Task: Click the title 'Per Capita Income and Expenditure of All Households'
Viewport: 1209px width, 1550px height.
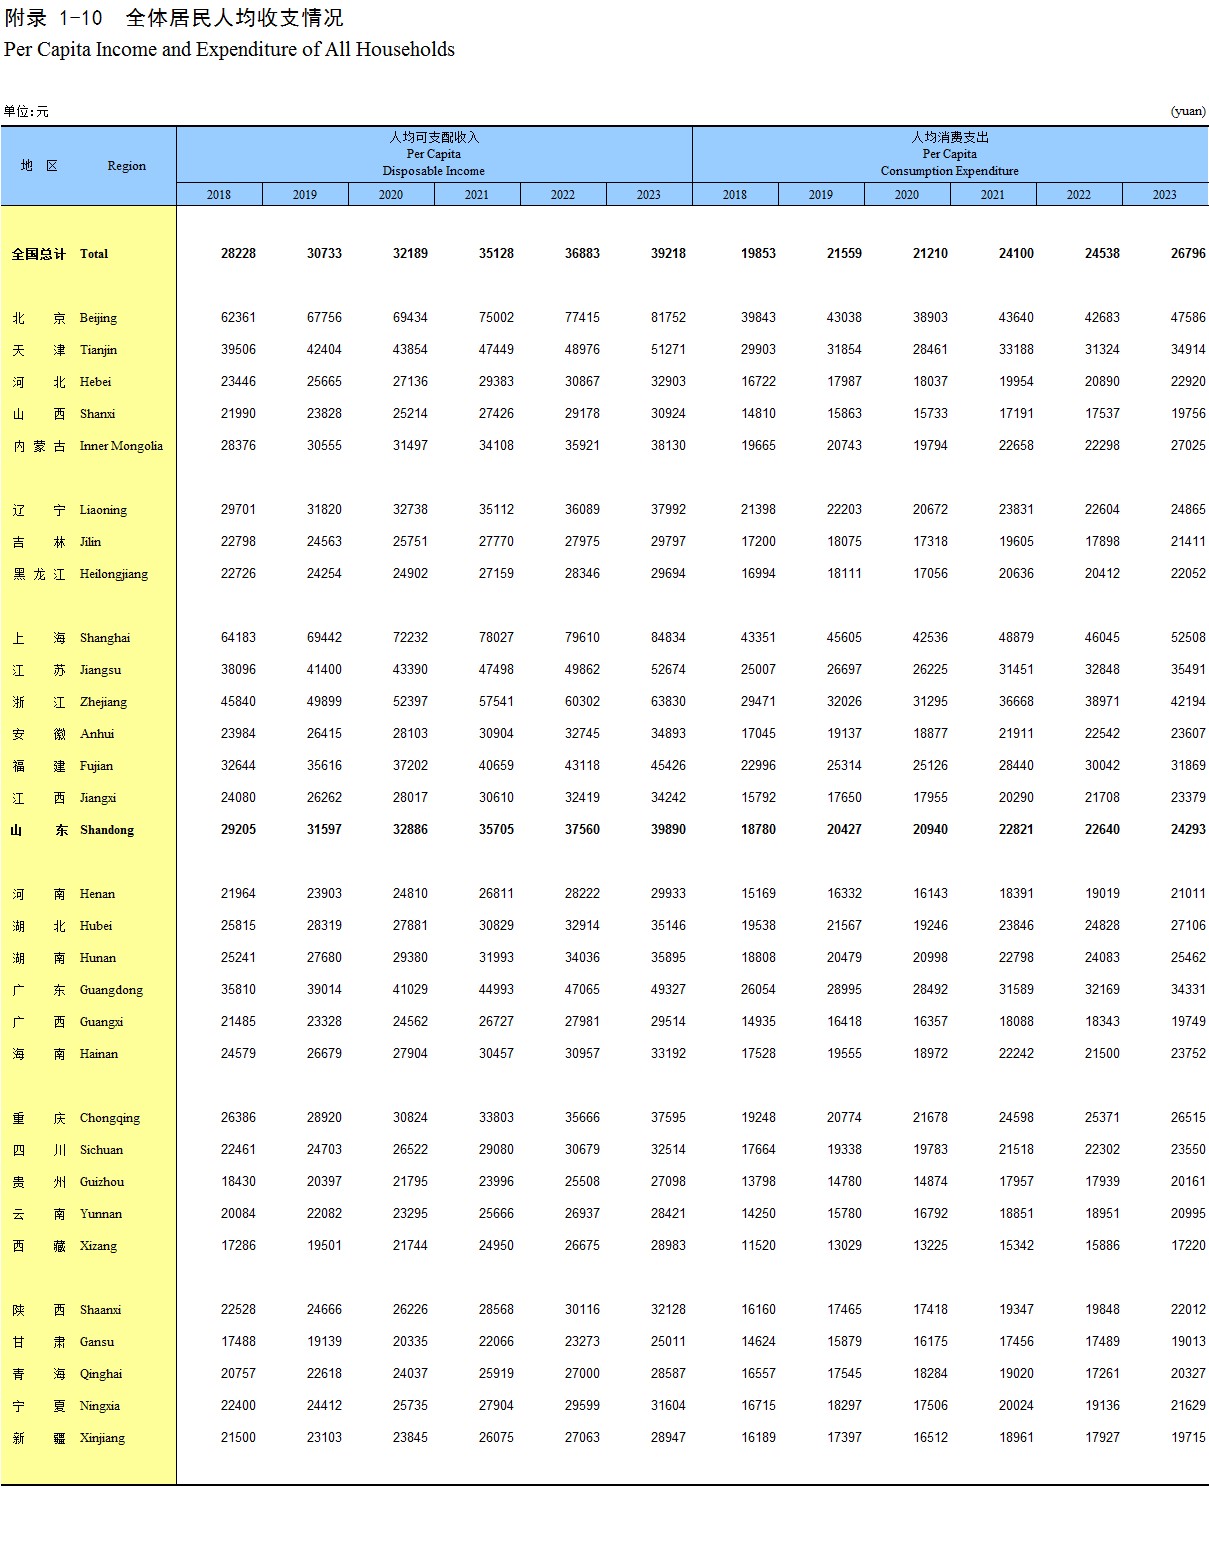Action: pyautogui.click(x=229, y=49)
